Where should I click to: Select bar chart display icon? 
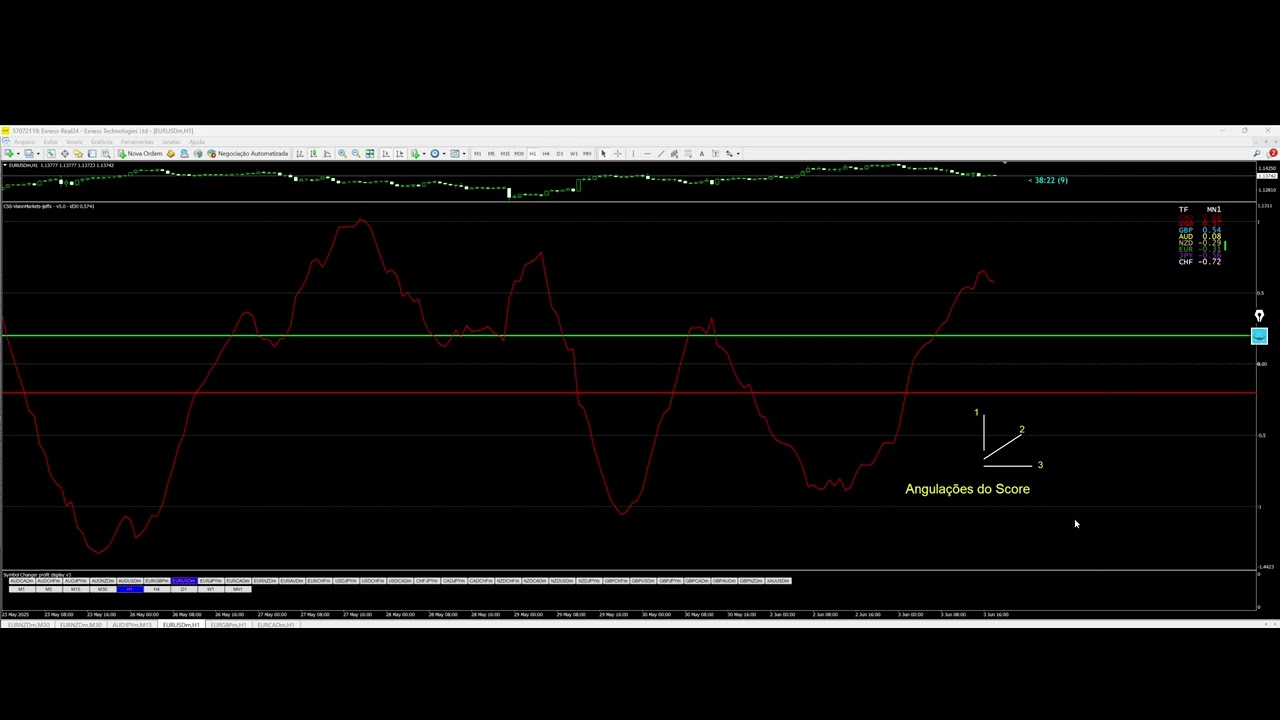coord(299,154)
